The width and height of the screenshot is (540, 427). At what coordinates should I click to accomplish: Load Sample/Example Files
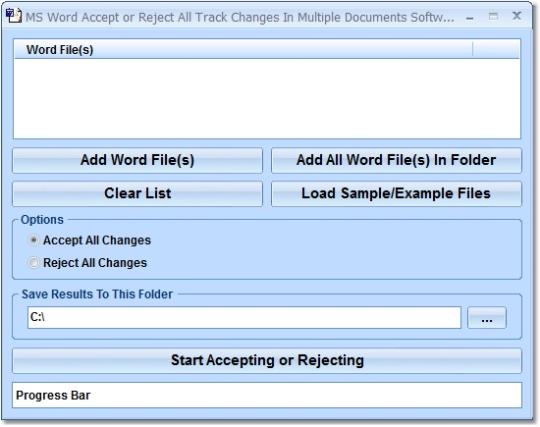point(396,194)
